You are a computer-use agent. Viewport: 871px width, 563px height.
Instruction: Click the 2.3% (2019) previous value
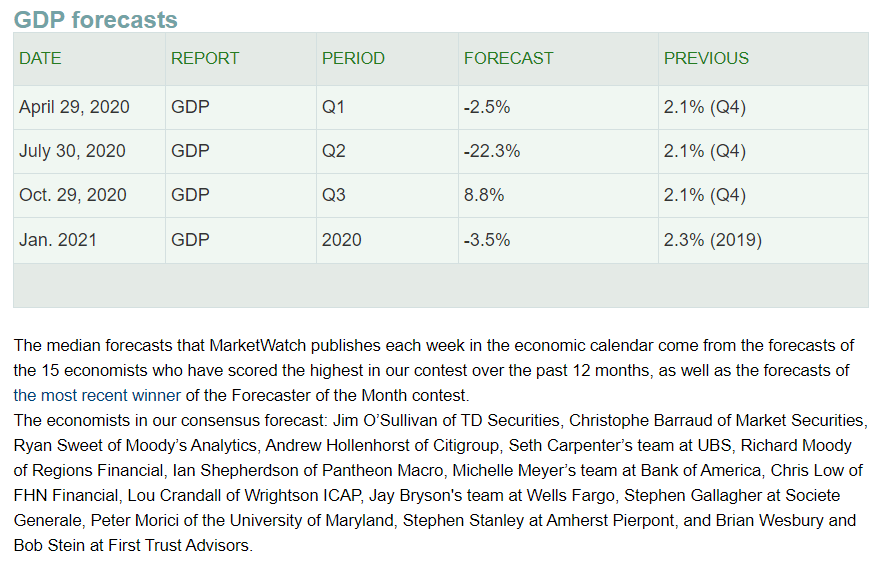(713, 240)
